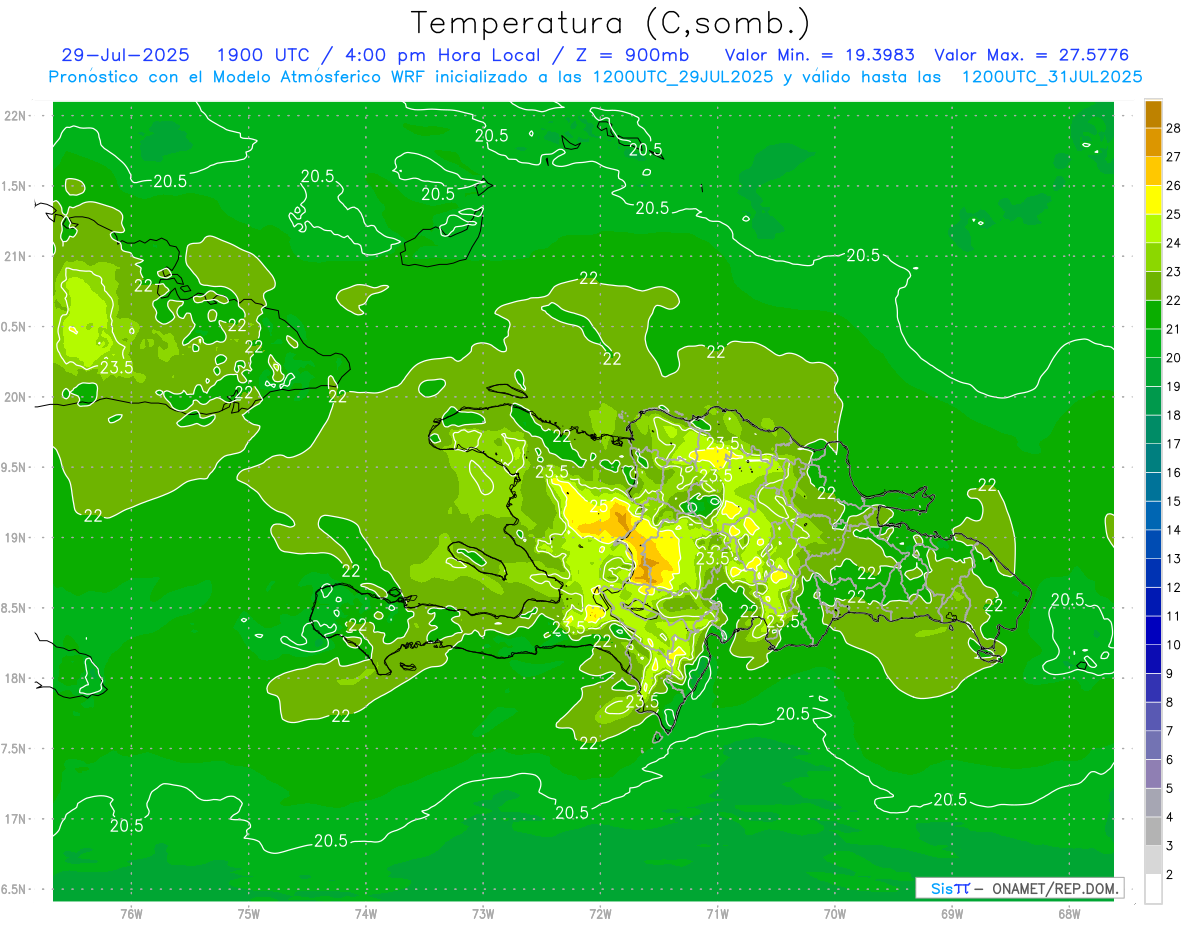This screenshot has height=927, width=1200.
Task: Click the longitude axis label "75W"
Action: tap(248, 914)
